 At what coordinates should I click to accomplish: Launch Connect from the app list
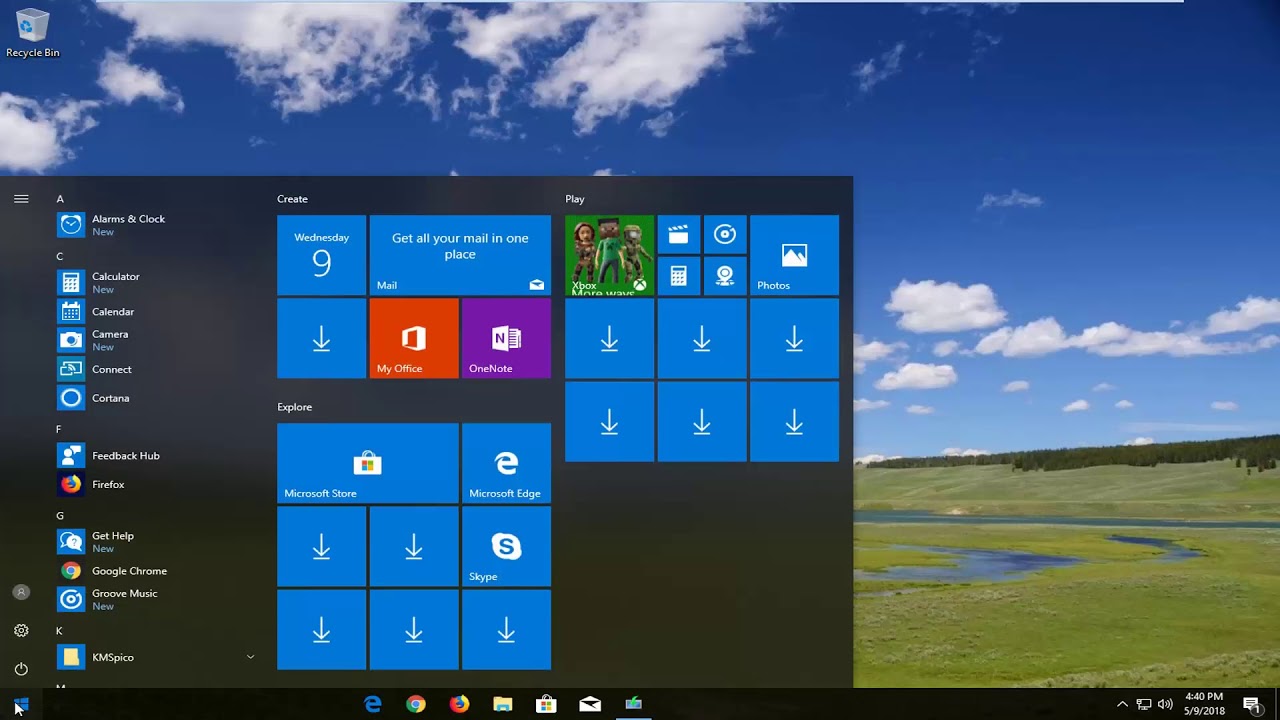click(155, 369)
